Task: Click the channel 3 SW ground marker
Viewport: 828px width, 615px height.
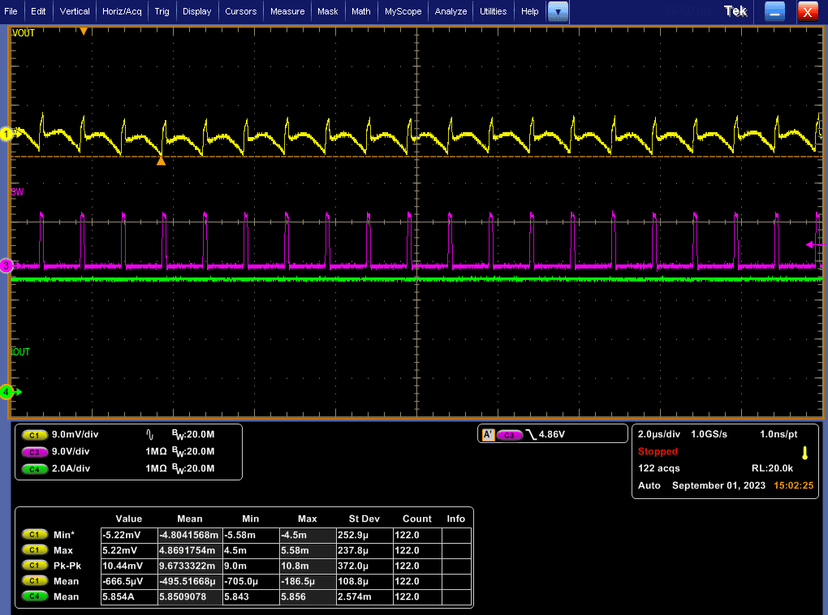Action: click(6, 266)
